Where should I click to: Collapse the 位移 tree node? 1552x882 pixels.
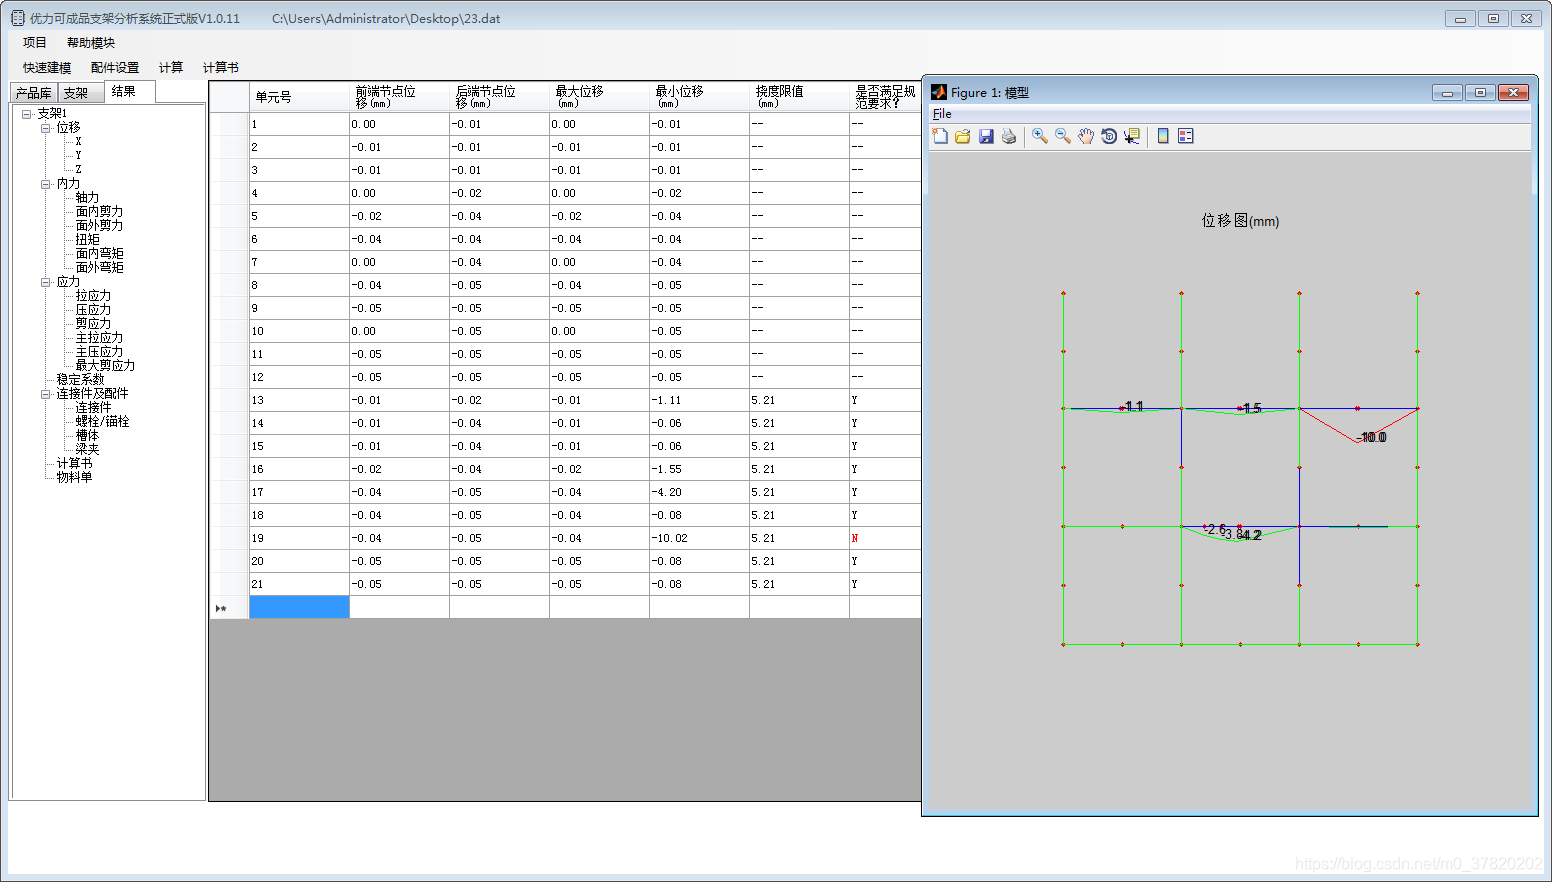click(45, 128)
